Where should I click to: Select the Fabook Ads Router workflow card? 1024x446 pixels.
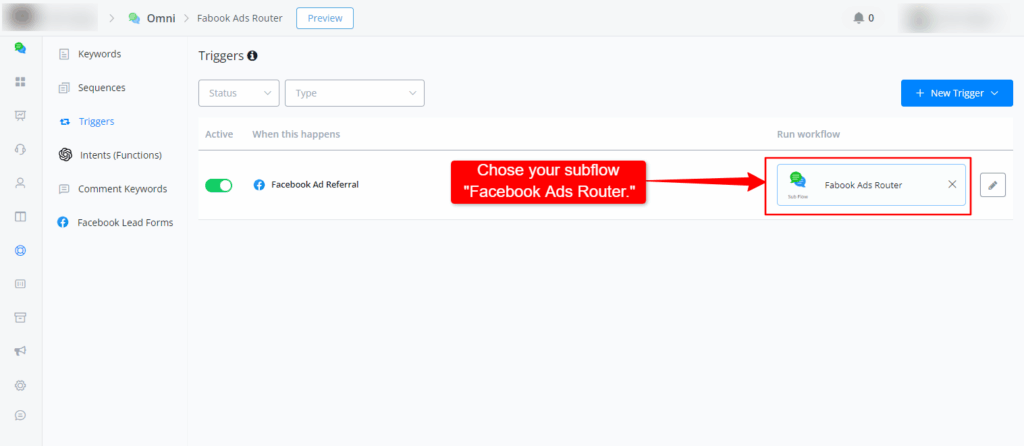click(x=862, y=185)
